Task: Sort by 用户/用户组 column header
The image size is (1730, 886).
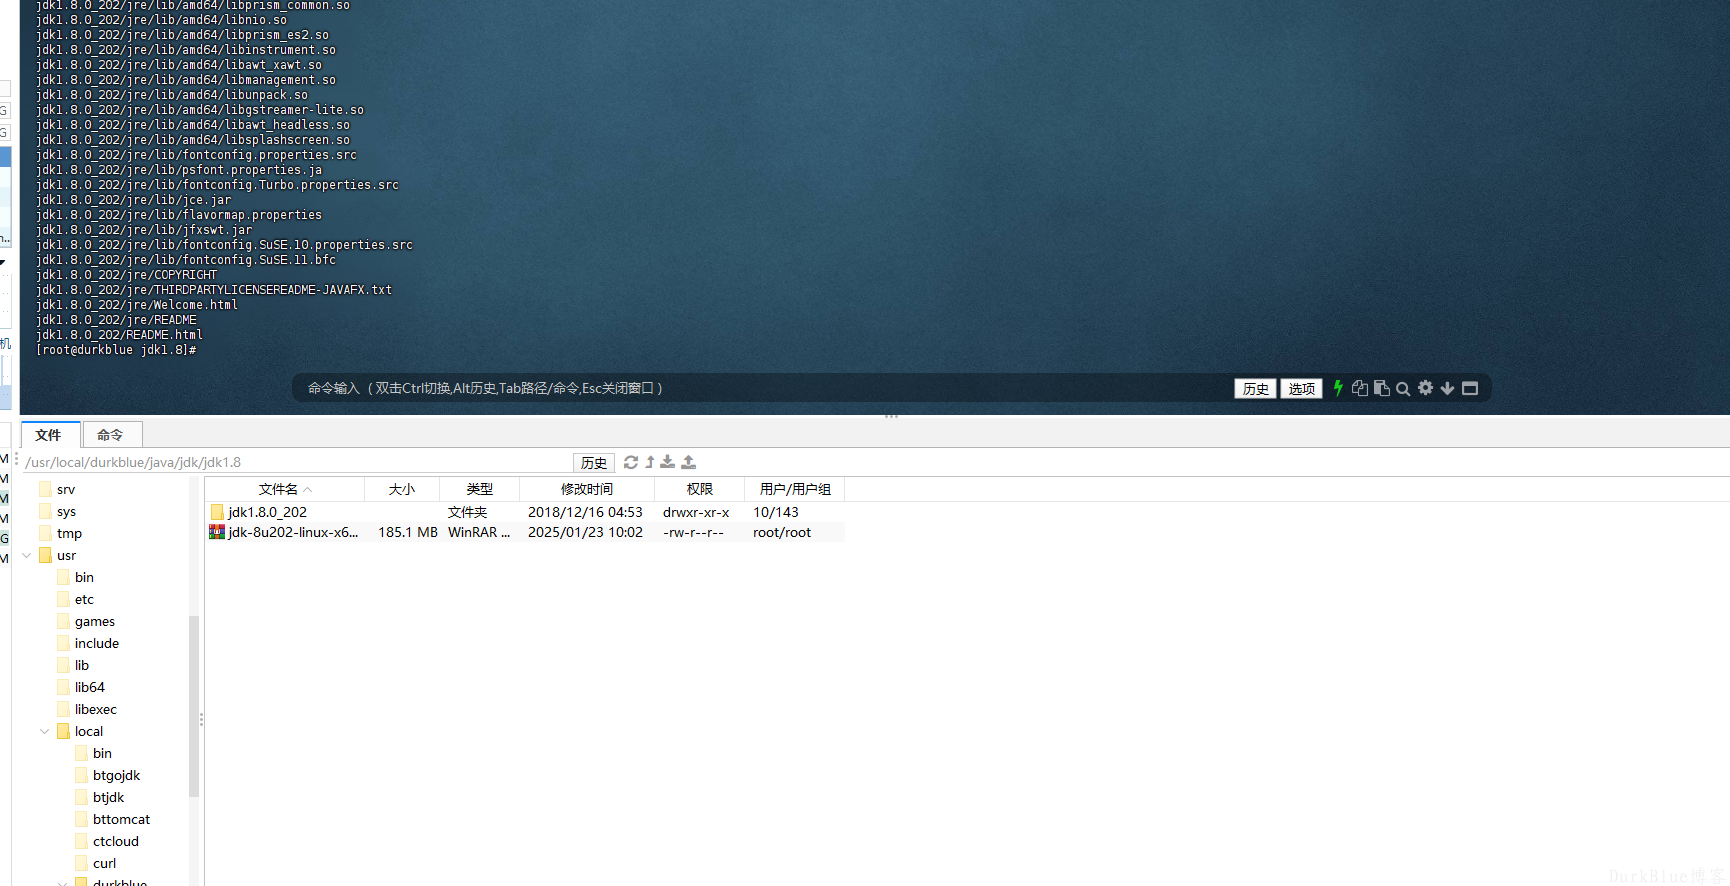Action: 795,489
